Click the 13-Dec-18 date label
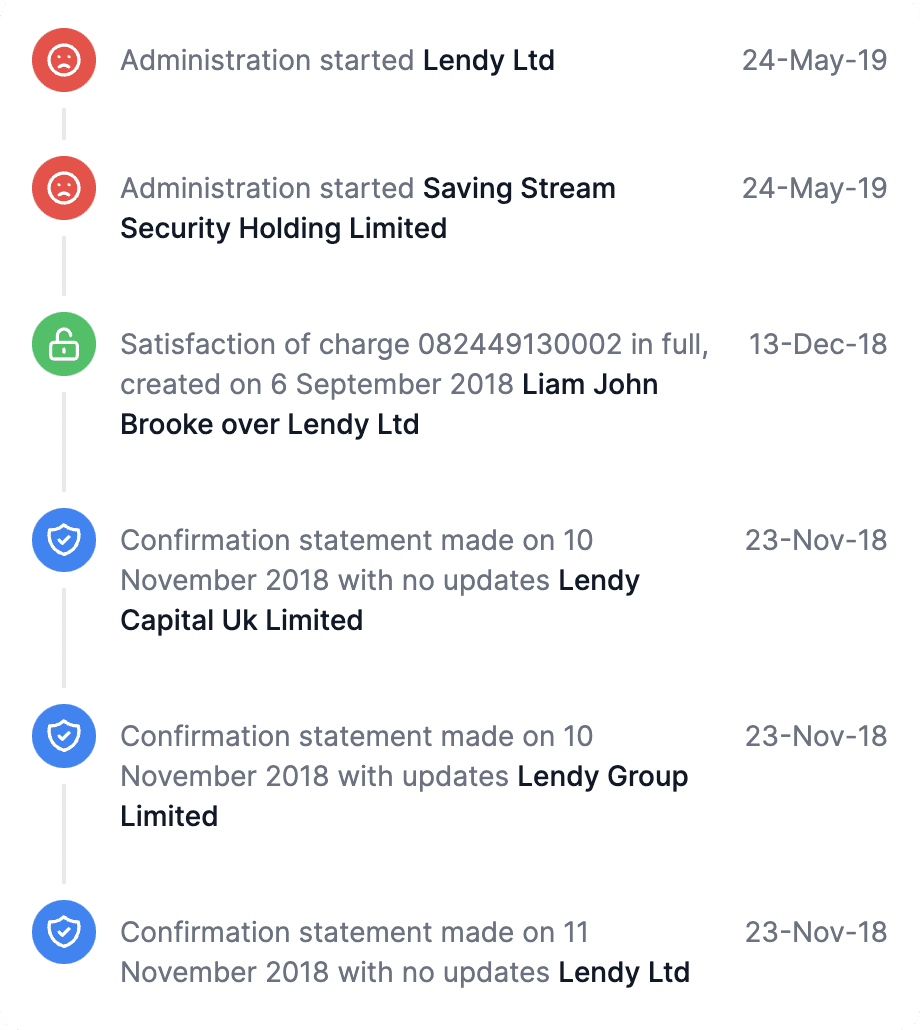This screenshot has height=1030, width=920. 818,344
